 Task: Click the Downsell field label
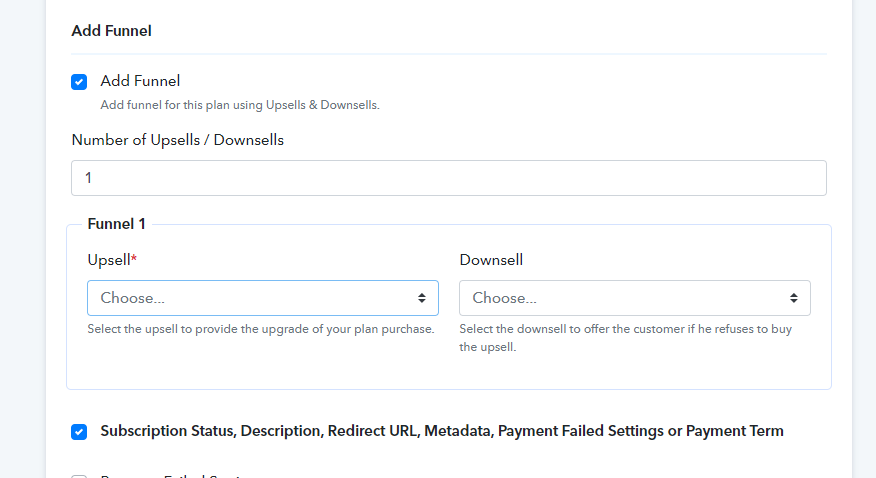pyautogui.click(x=491, y=260)
